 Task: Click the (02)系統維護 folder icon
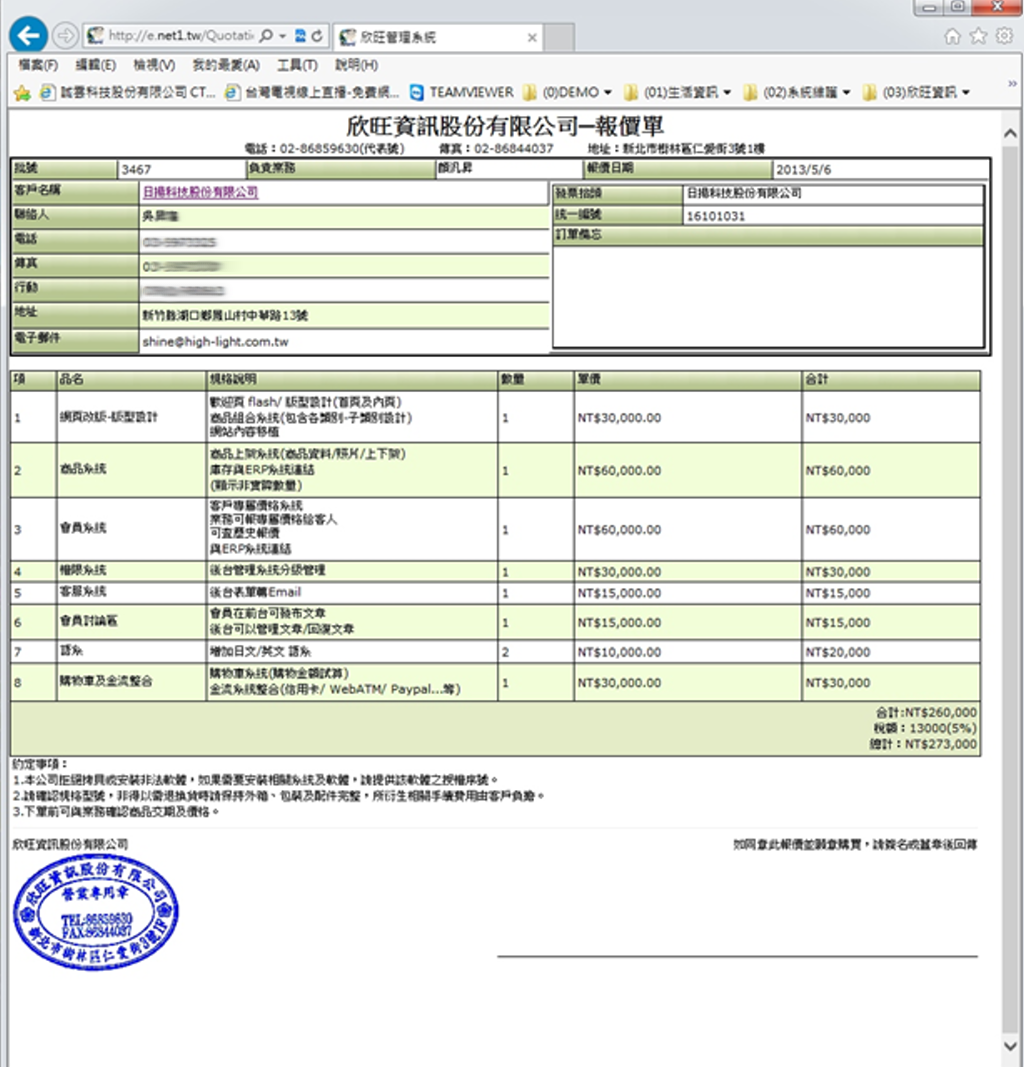pyautogui.click(x=750, y=92)
